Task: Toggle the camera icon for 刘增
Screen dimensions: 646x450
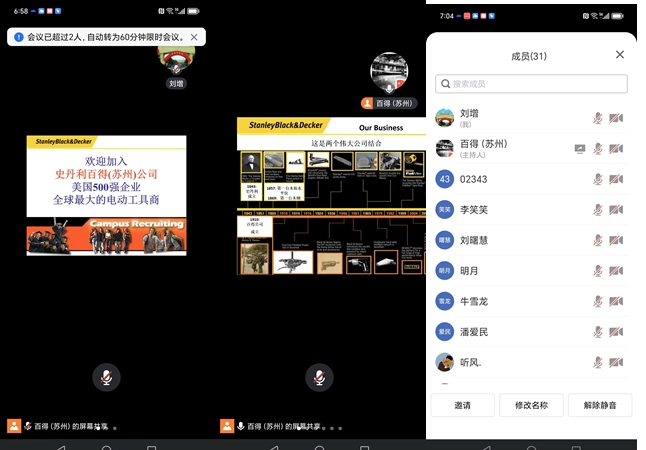Action: tap(616, 118)
